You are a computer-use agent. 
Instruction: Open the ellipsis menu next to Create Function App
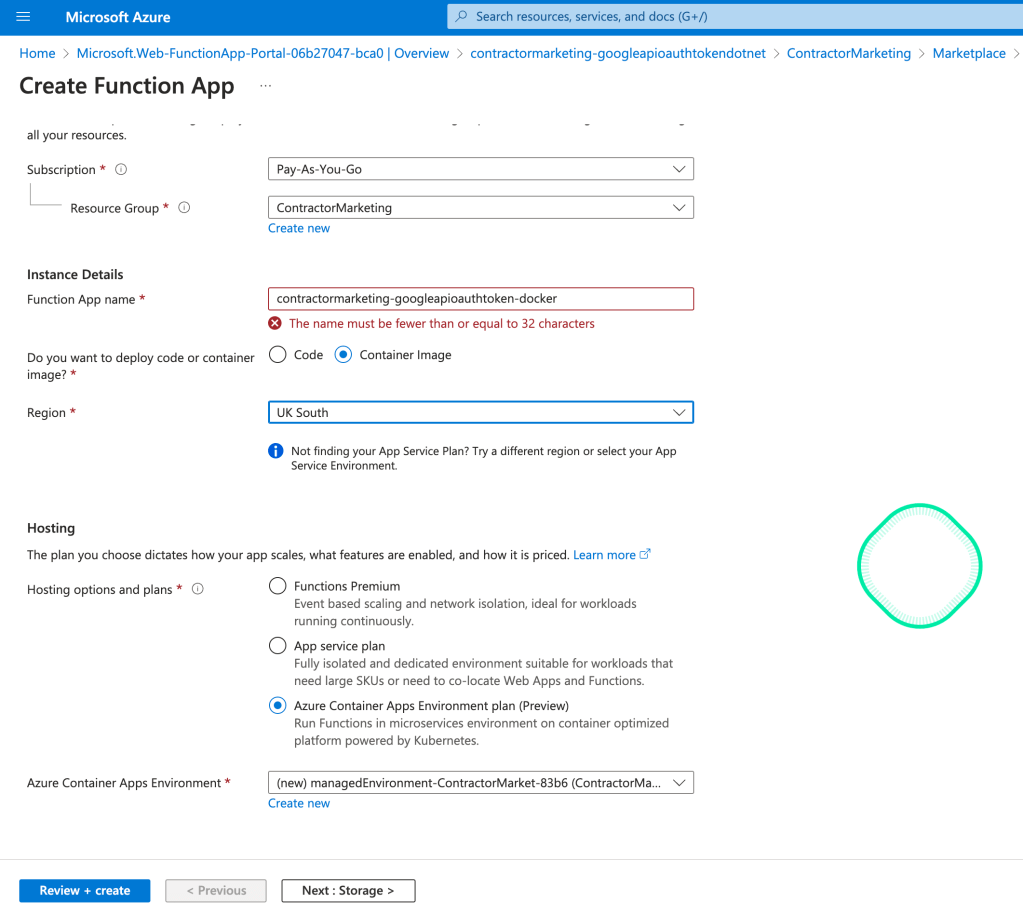[266, 86]
